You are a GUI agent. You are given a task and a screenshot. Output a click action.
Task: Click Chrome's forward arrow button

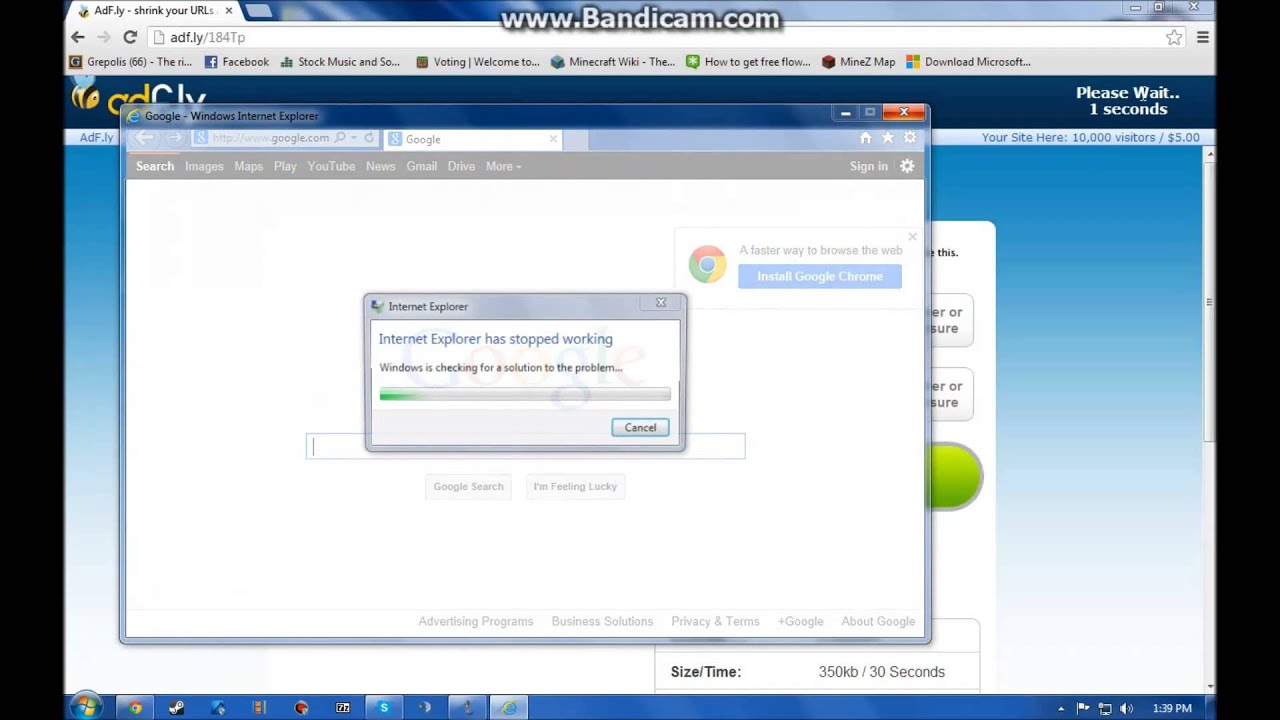[x=104, y=37]
